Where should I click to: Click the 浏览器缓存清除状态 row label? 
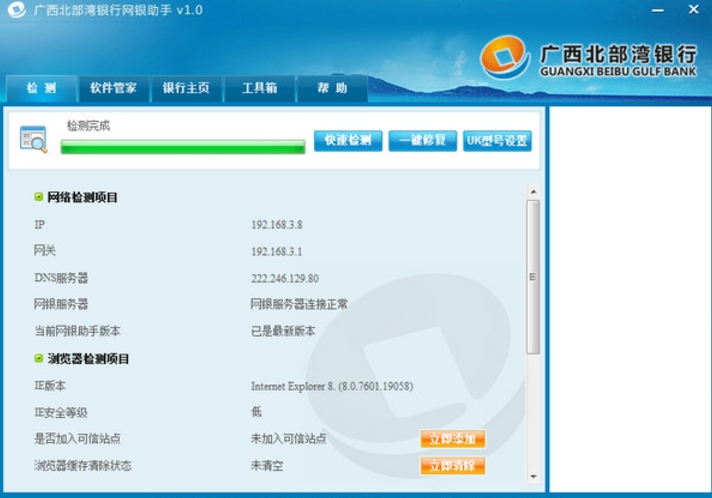coord(83,466)
